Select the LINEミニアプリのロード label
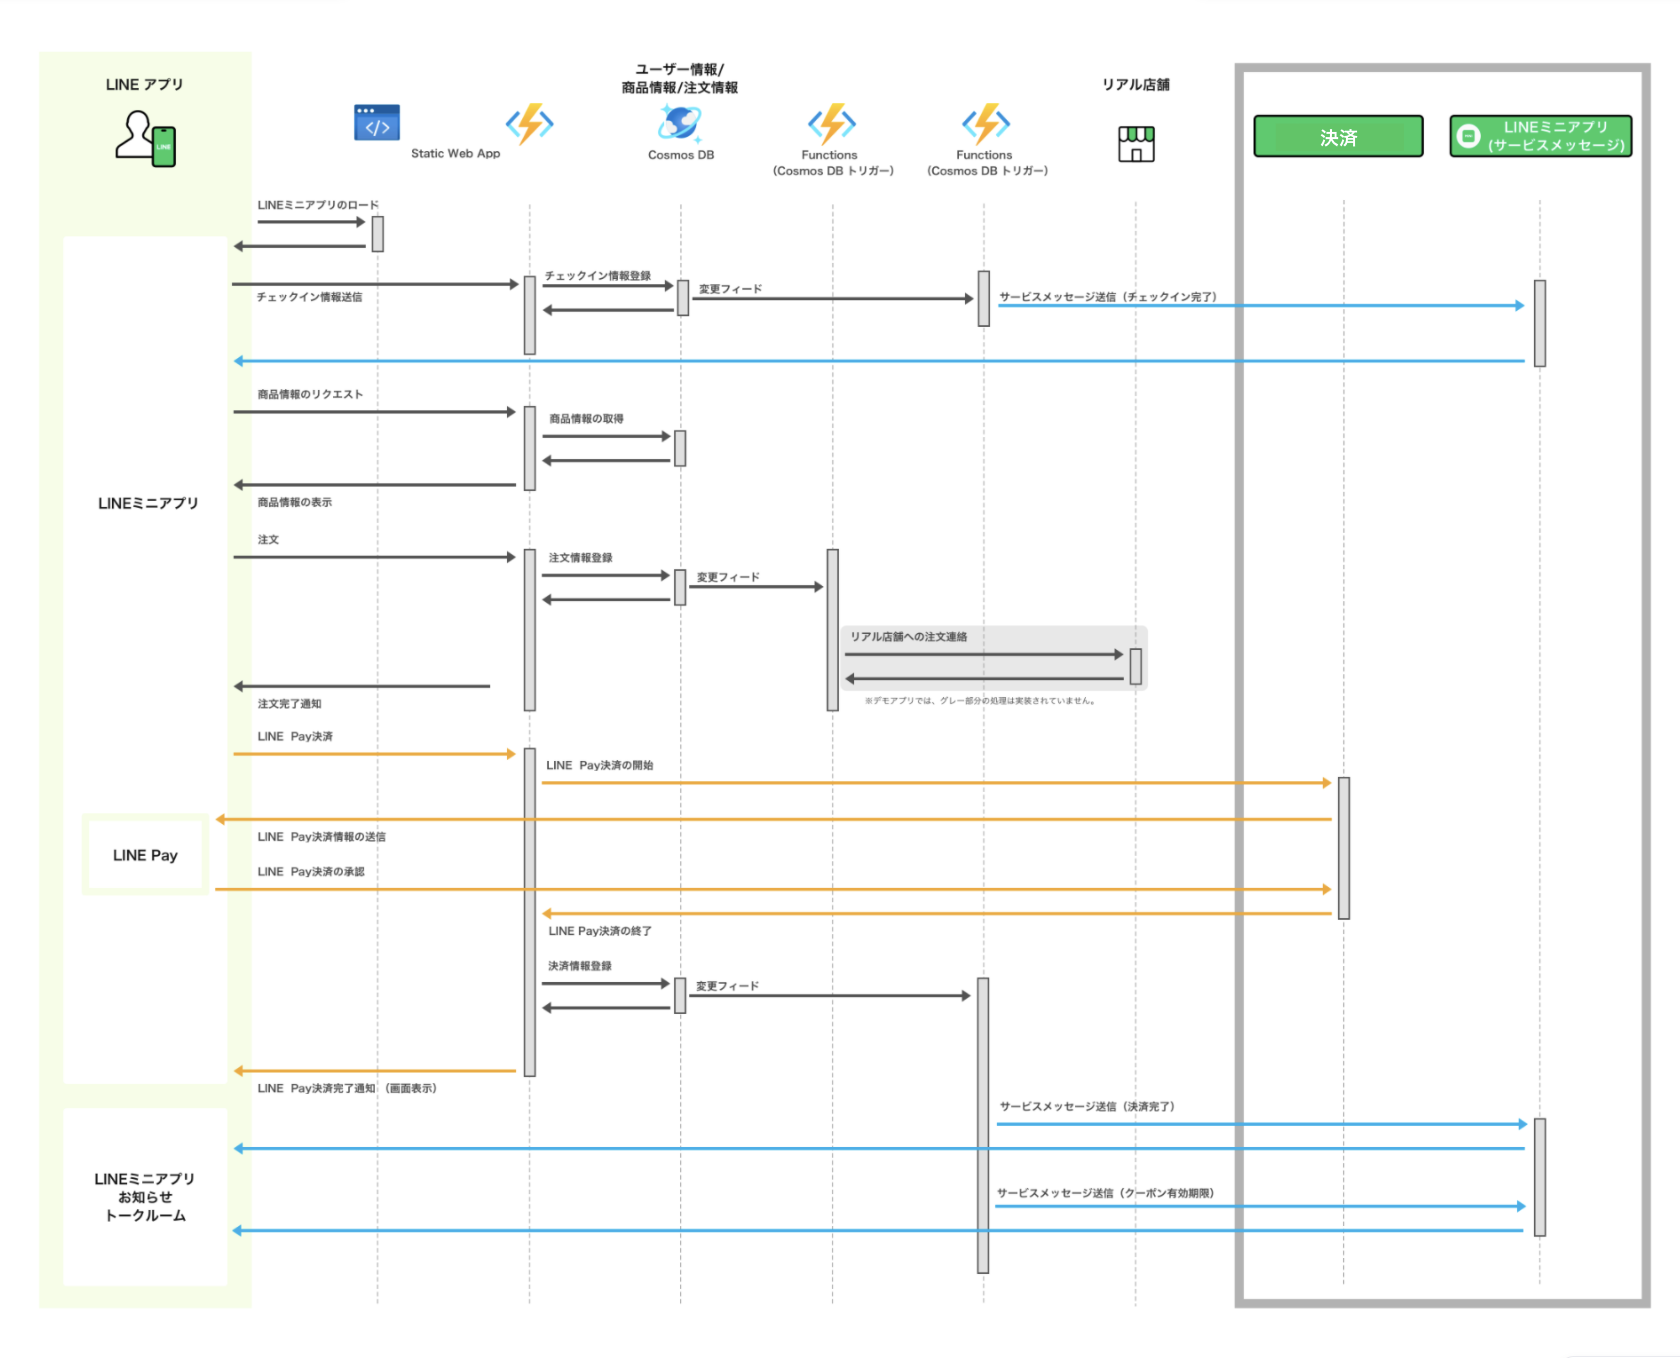1680x1358 pixels. (318, 205)
